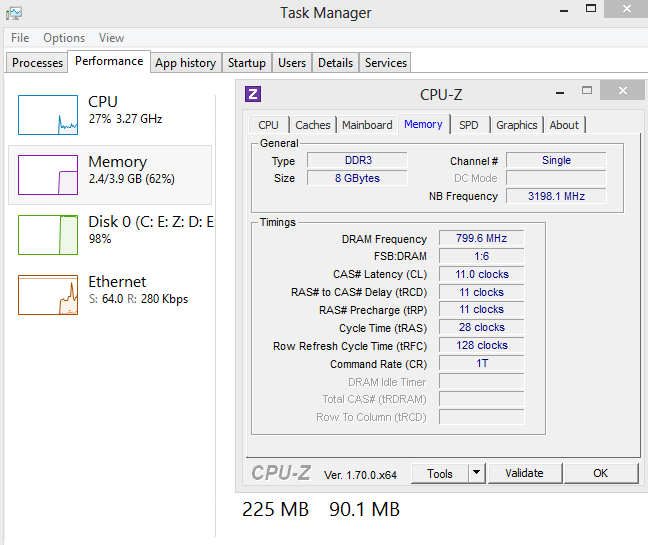Click the Memory 2.4/3.9 GB (62%) label
Viewport: 648px width, 545px height.
coord(131,170)
